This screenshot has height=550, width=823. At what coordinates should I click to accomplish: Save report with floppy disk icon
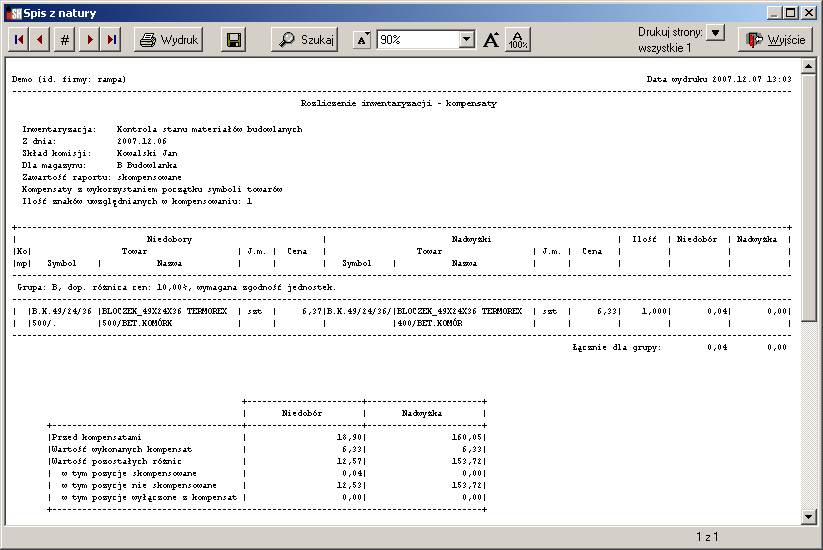[234, 39]
